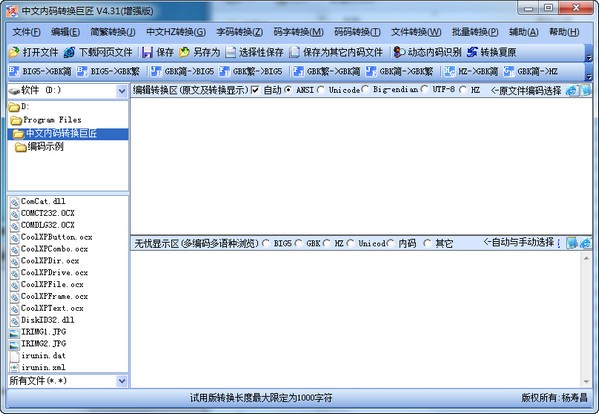The image size is (599, 414).
Task: Open the 中文HZ转换(G) menu
Action: point(176,32)
